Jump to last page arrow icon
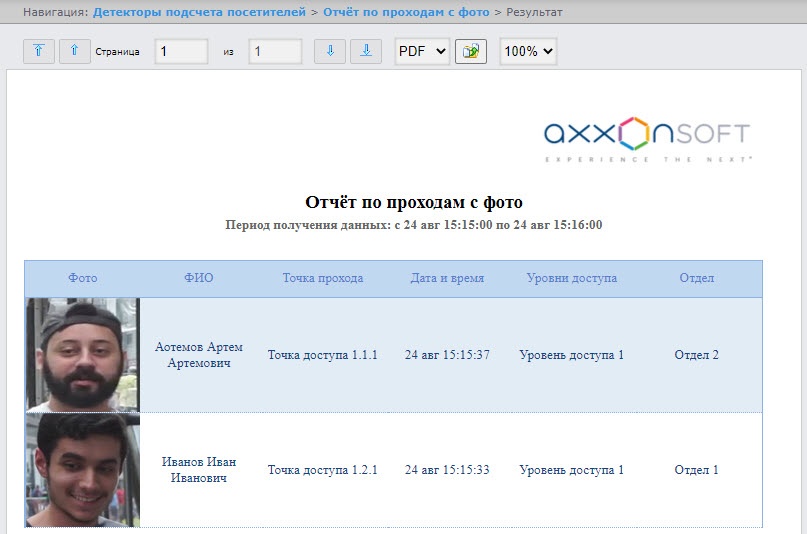This screenshot has width=807, height=534. 366,51
